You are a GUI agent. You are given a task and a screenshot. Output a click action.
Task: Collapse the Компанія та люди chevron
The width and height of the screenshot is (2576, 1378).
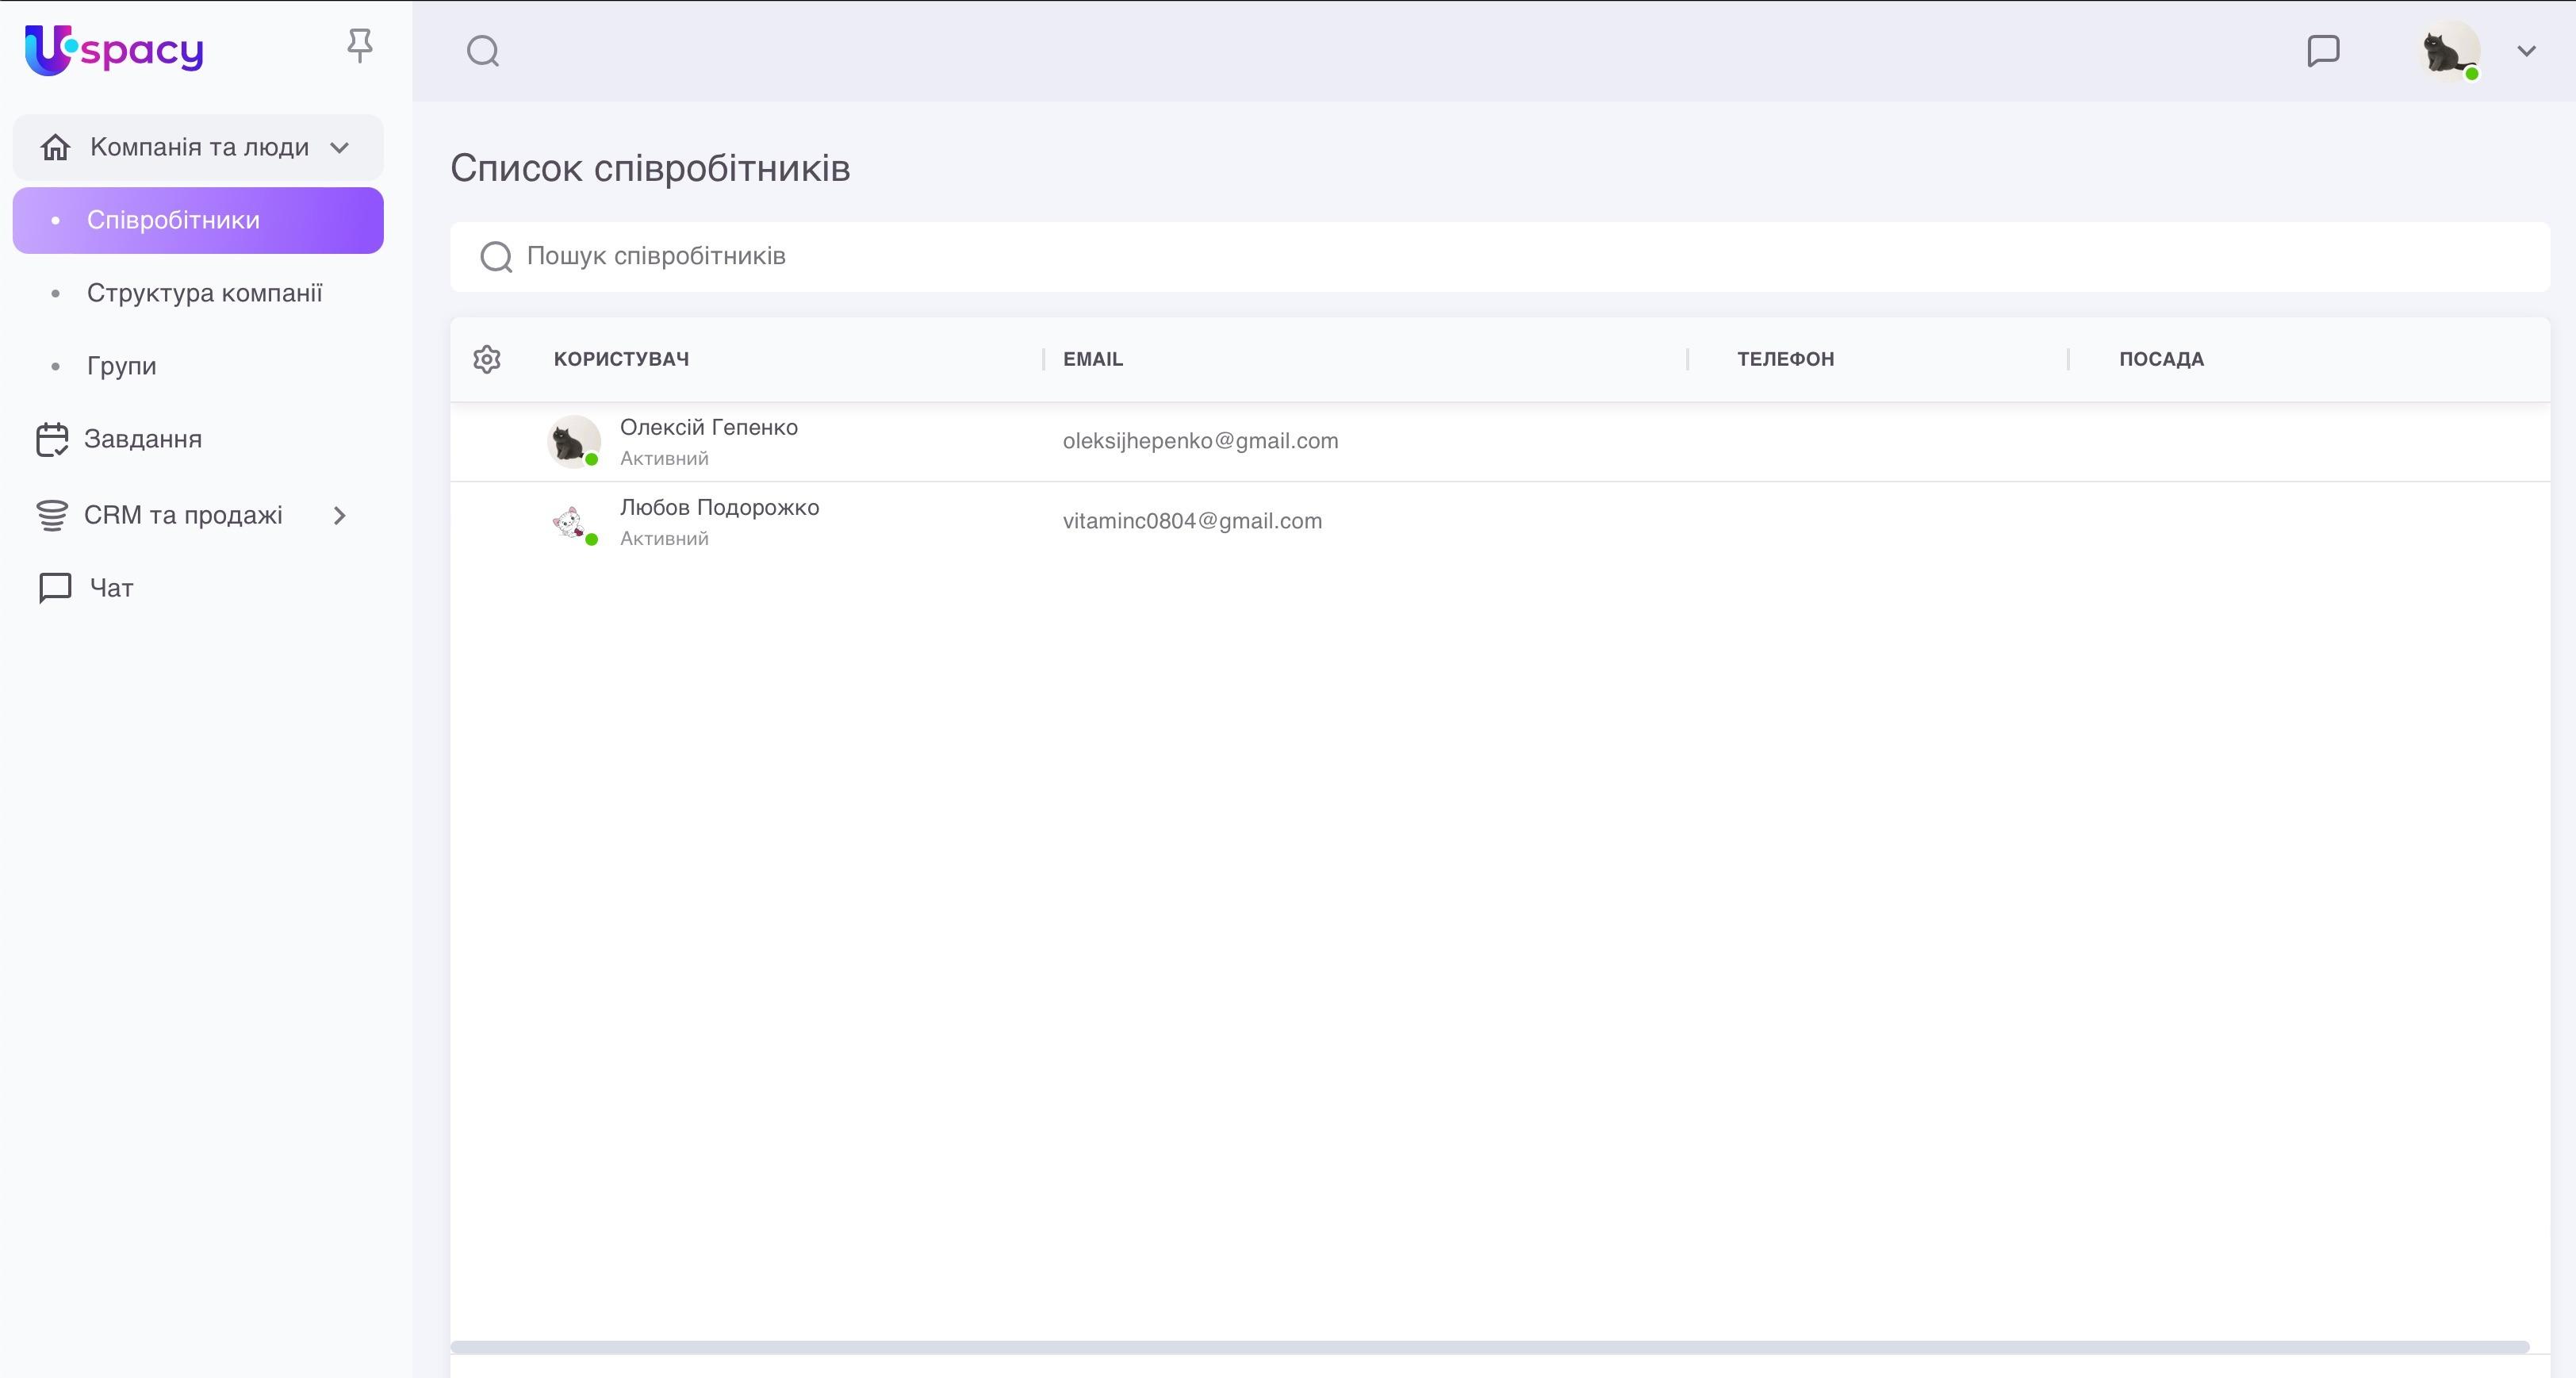coord(340,148)
